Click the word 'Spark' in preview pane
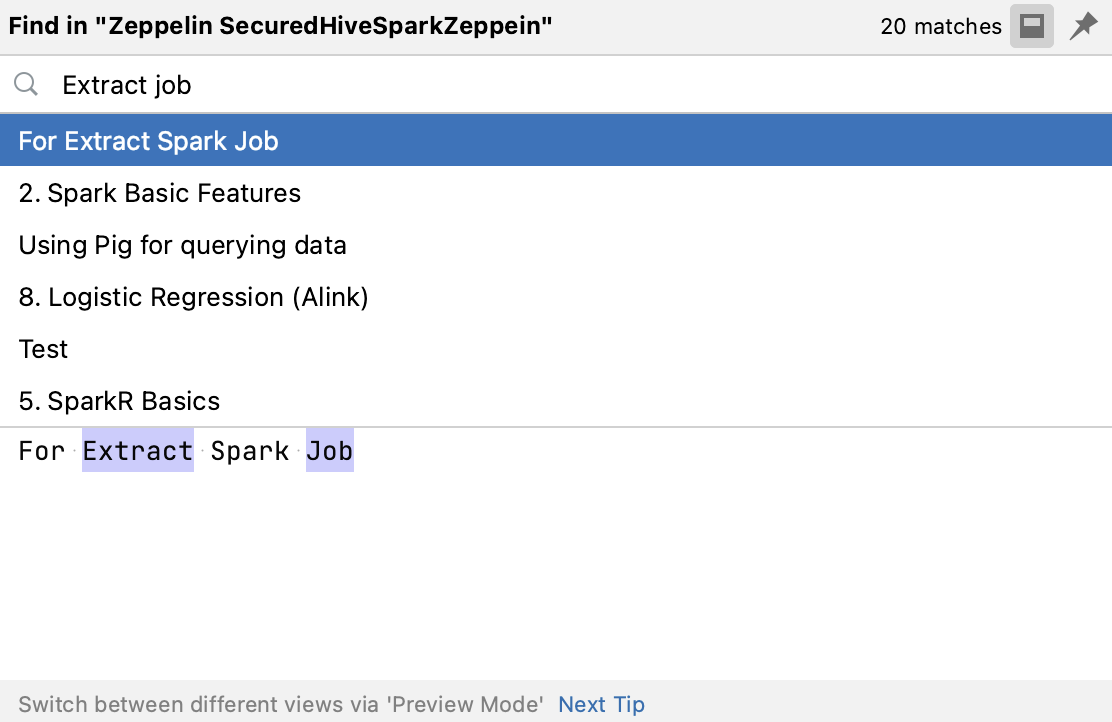1112x722 pixels. pos(250,450)
